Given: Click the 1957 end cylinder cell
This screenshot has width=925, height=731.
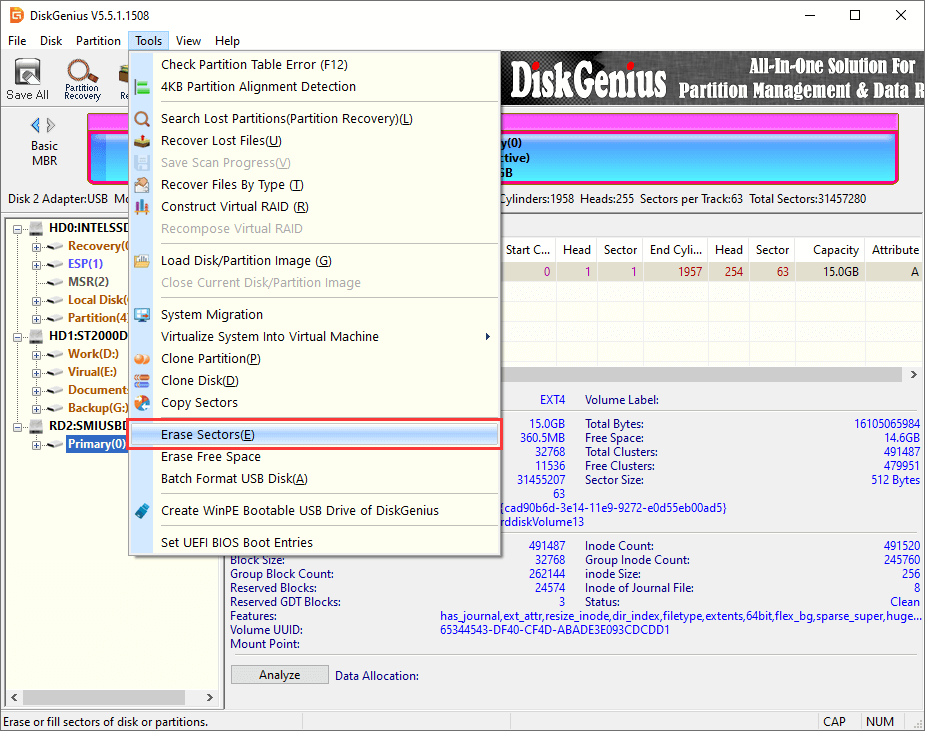Looking at the screenshot, I should [x=675, y=272].
